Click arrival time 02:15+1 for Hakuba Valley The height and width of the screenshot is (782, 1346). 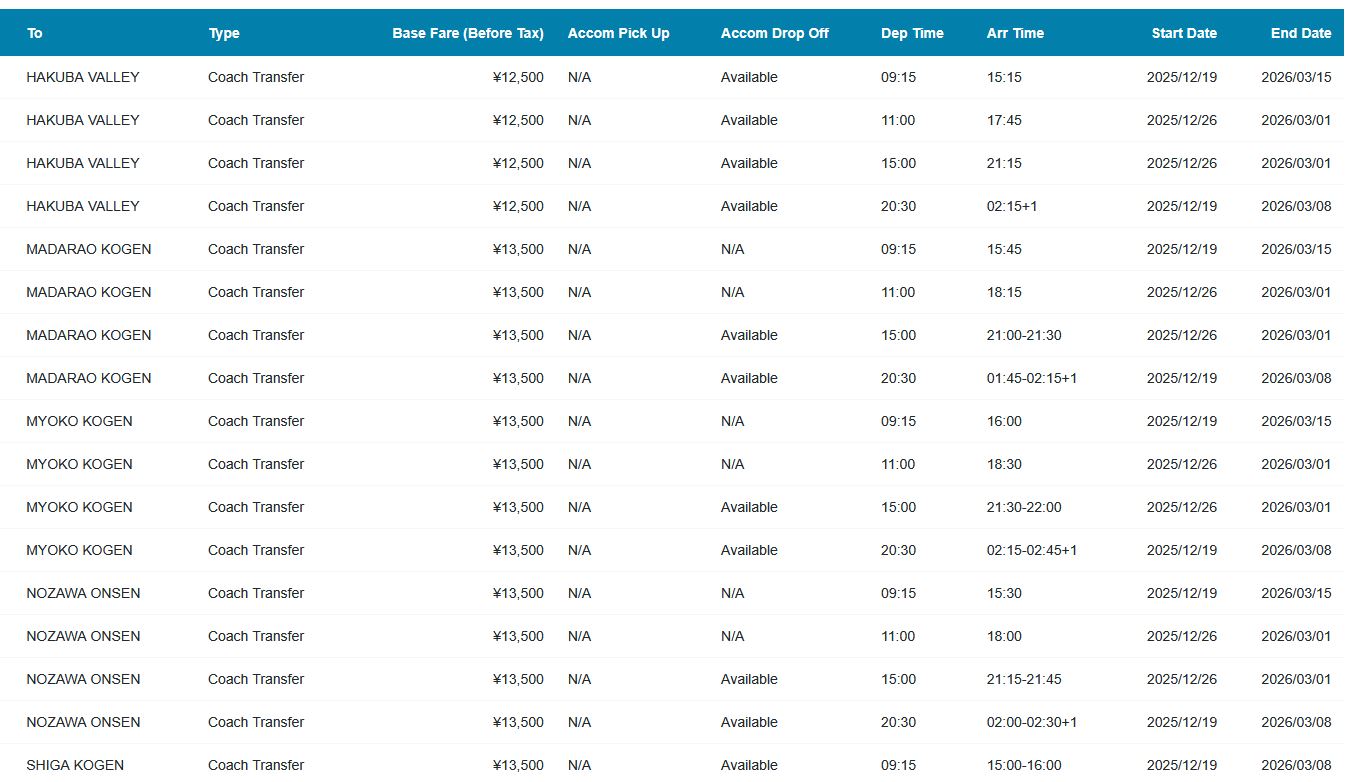[1012, 206]
